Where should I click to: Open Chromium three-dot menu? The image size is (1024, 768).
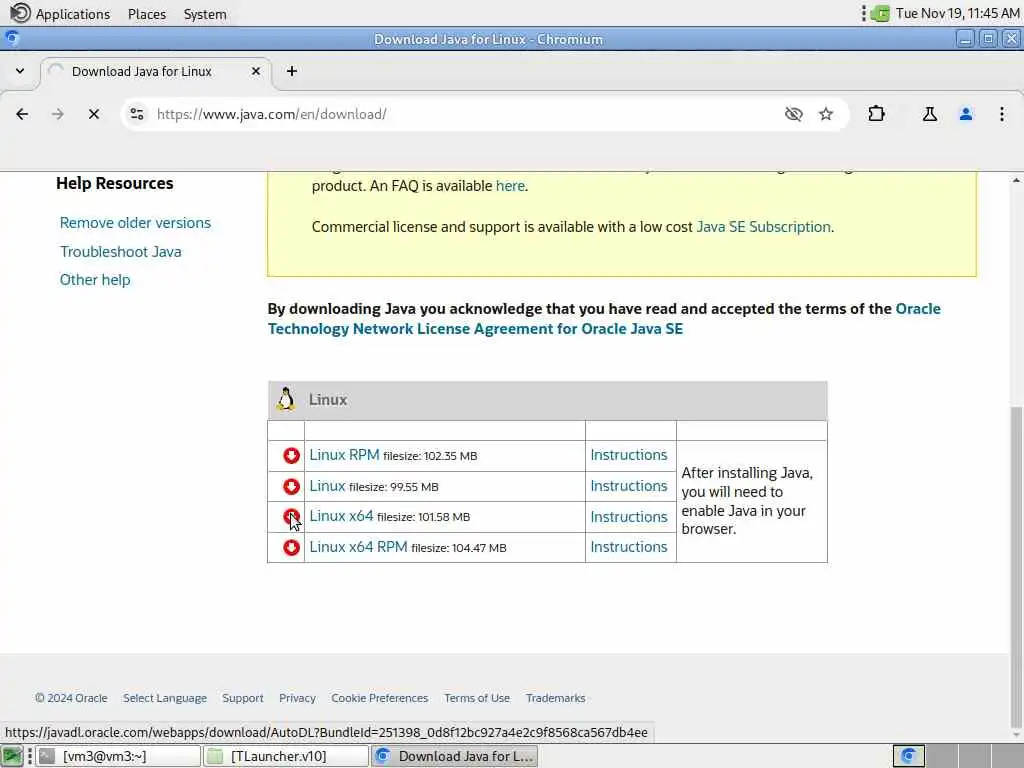tap(1002, 114)
